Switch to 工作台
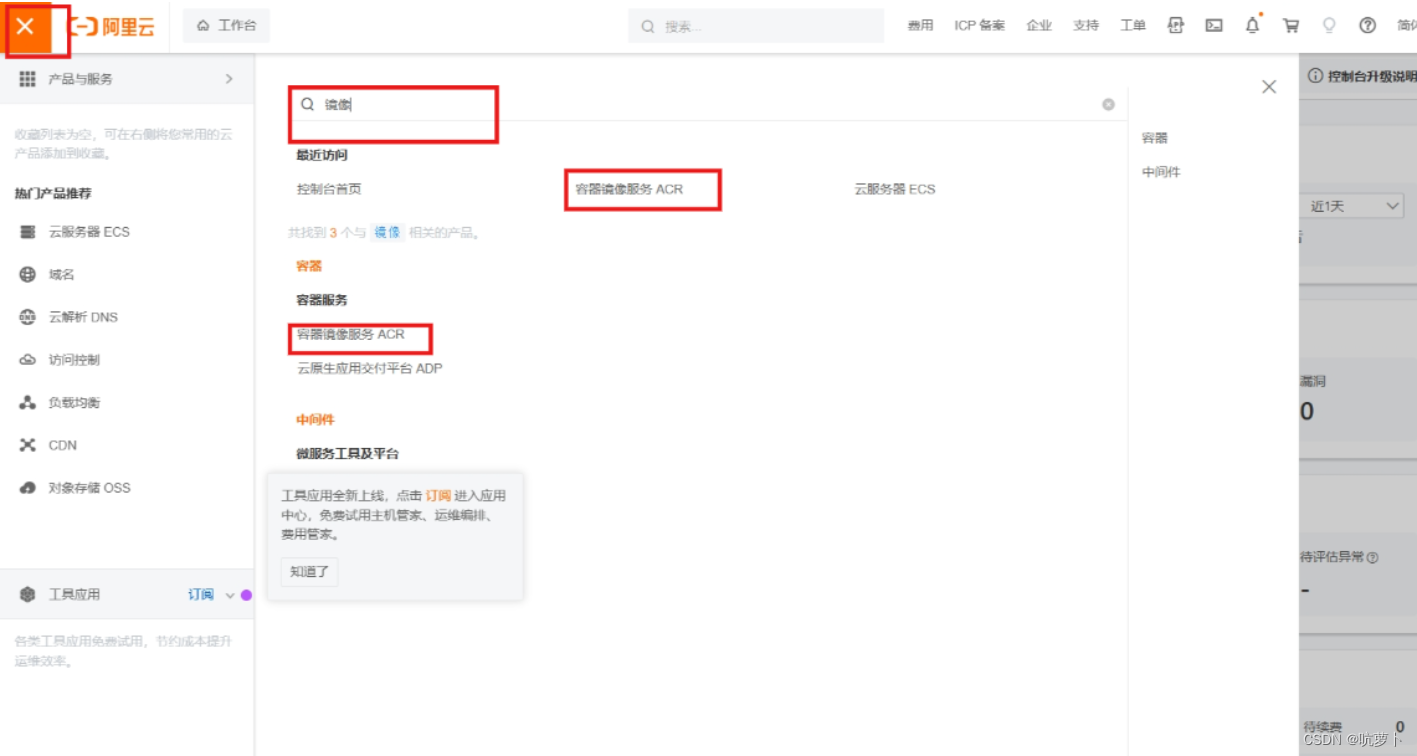The height and width of the screenshot is (756, 1417). pos(226,25)
